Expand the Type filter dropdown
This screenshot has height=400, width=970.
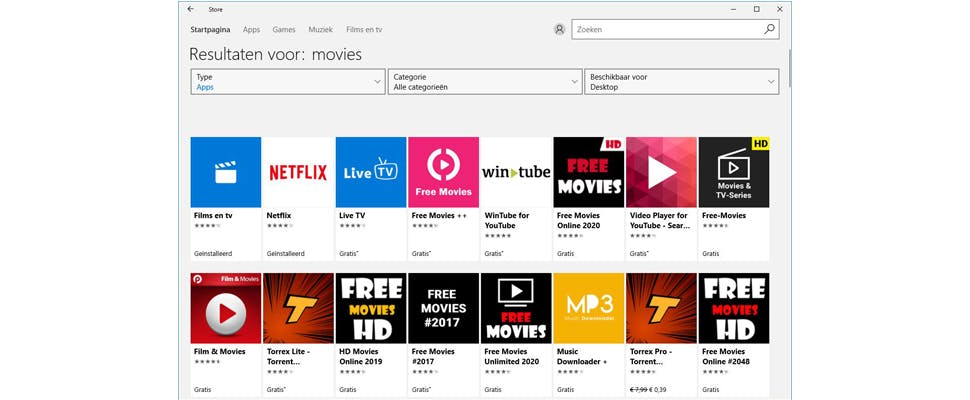[288, 82]
